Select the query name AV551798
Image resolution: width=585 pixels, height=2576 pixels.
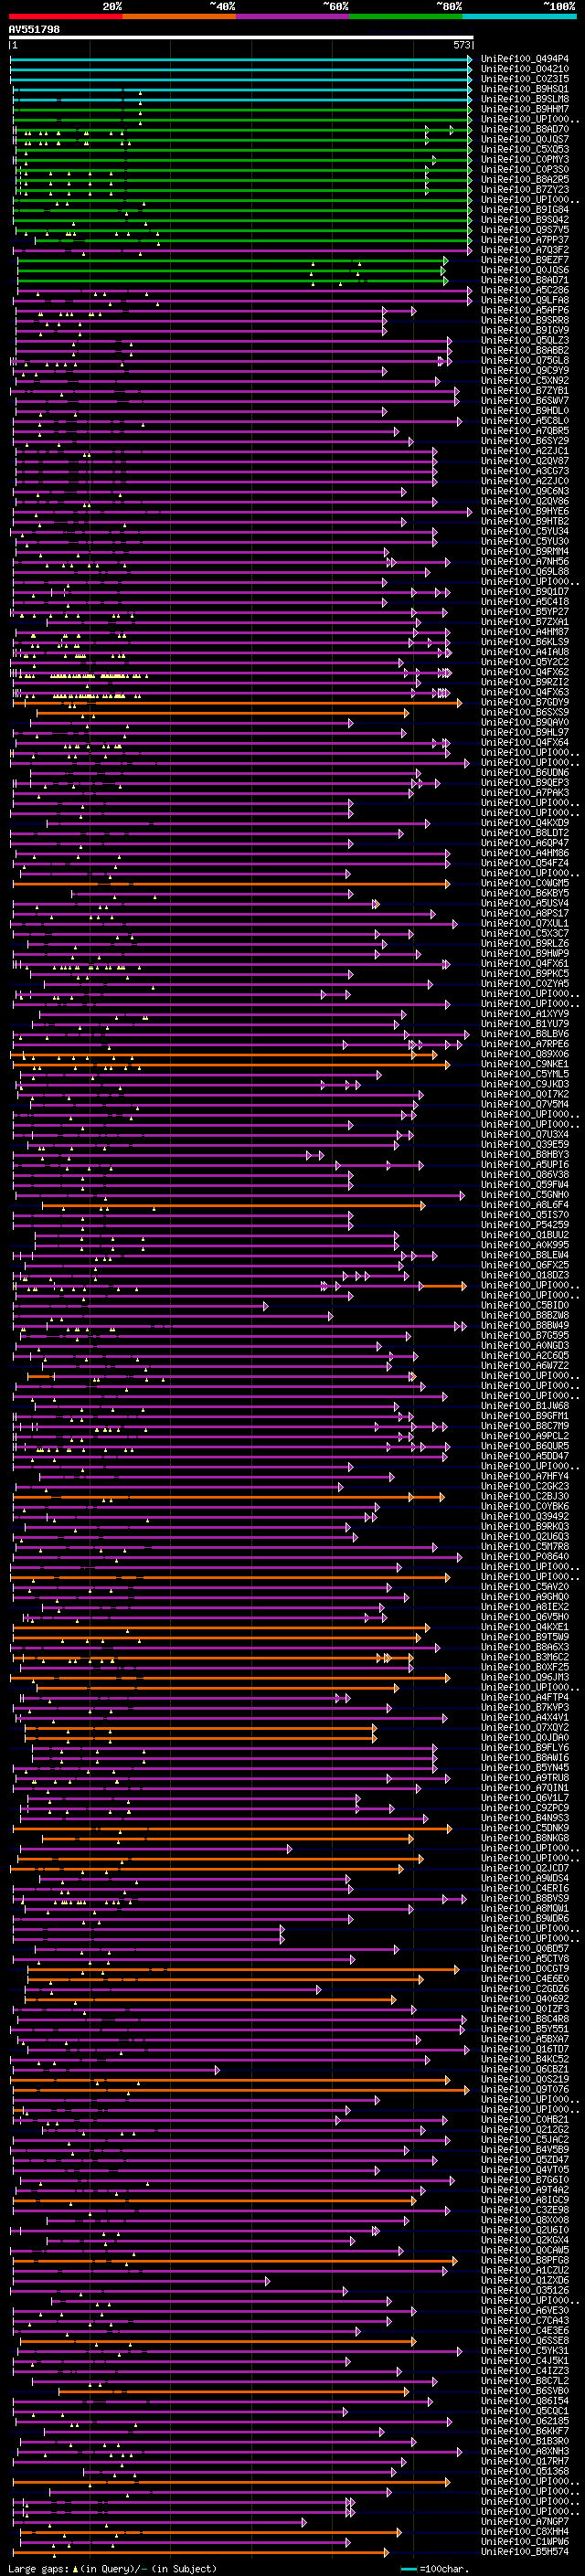coord(34,30)
